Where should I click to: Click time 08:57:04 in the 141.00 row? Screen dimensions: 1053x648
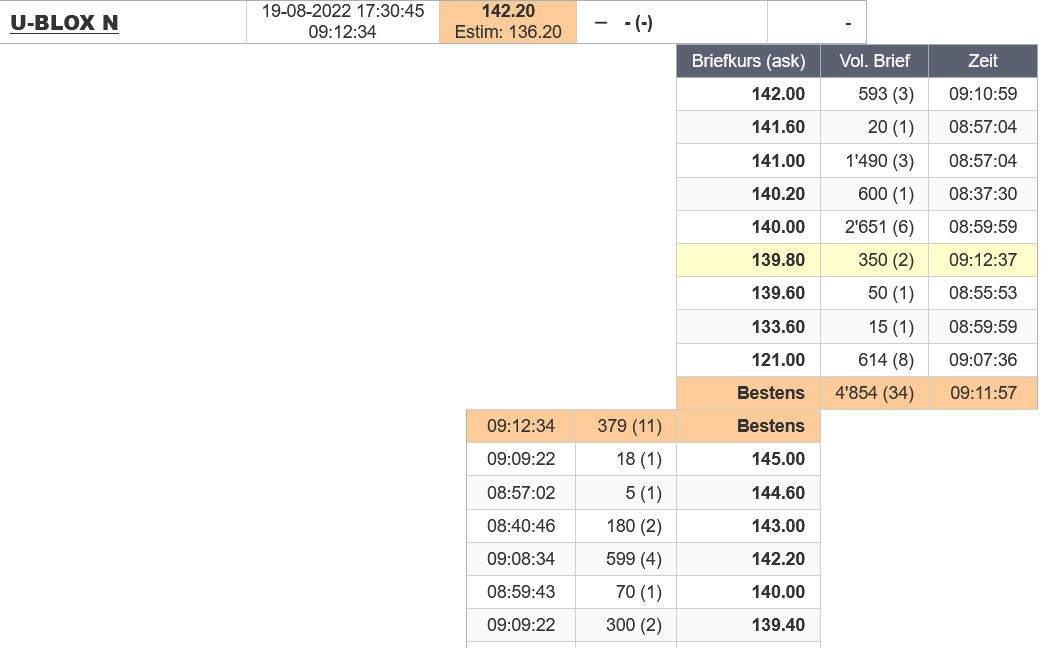tap(982, 161)
